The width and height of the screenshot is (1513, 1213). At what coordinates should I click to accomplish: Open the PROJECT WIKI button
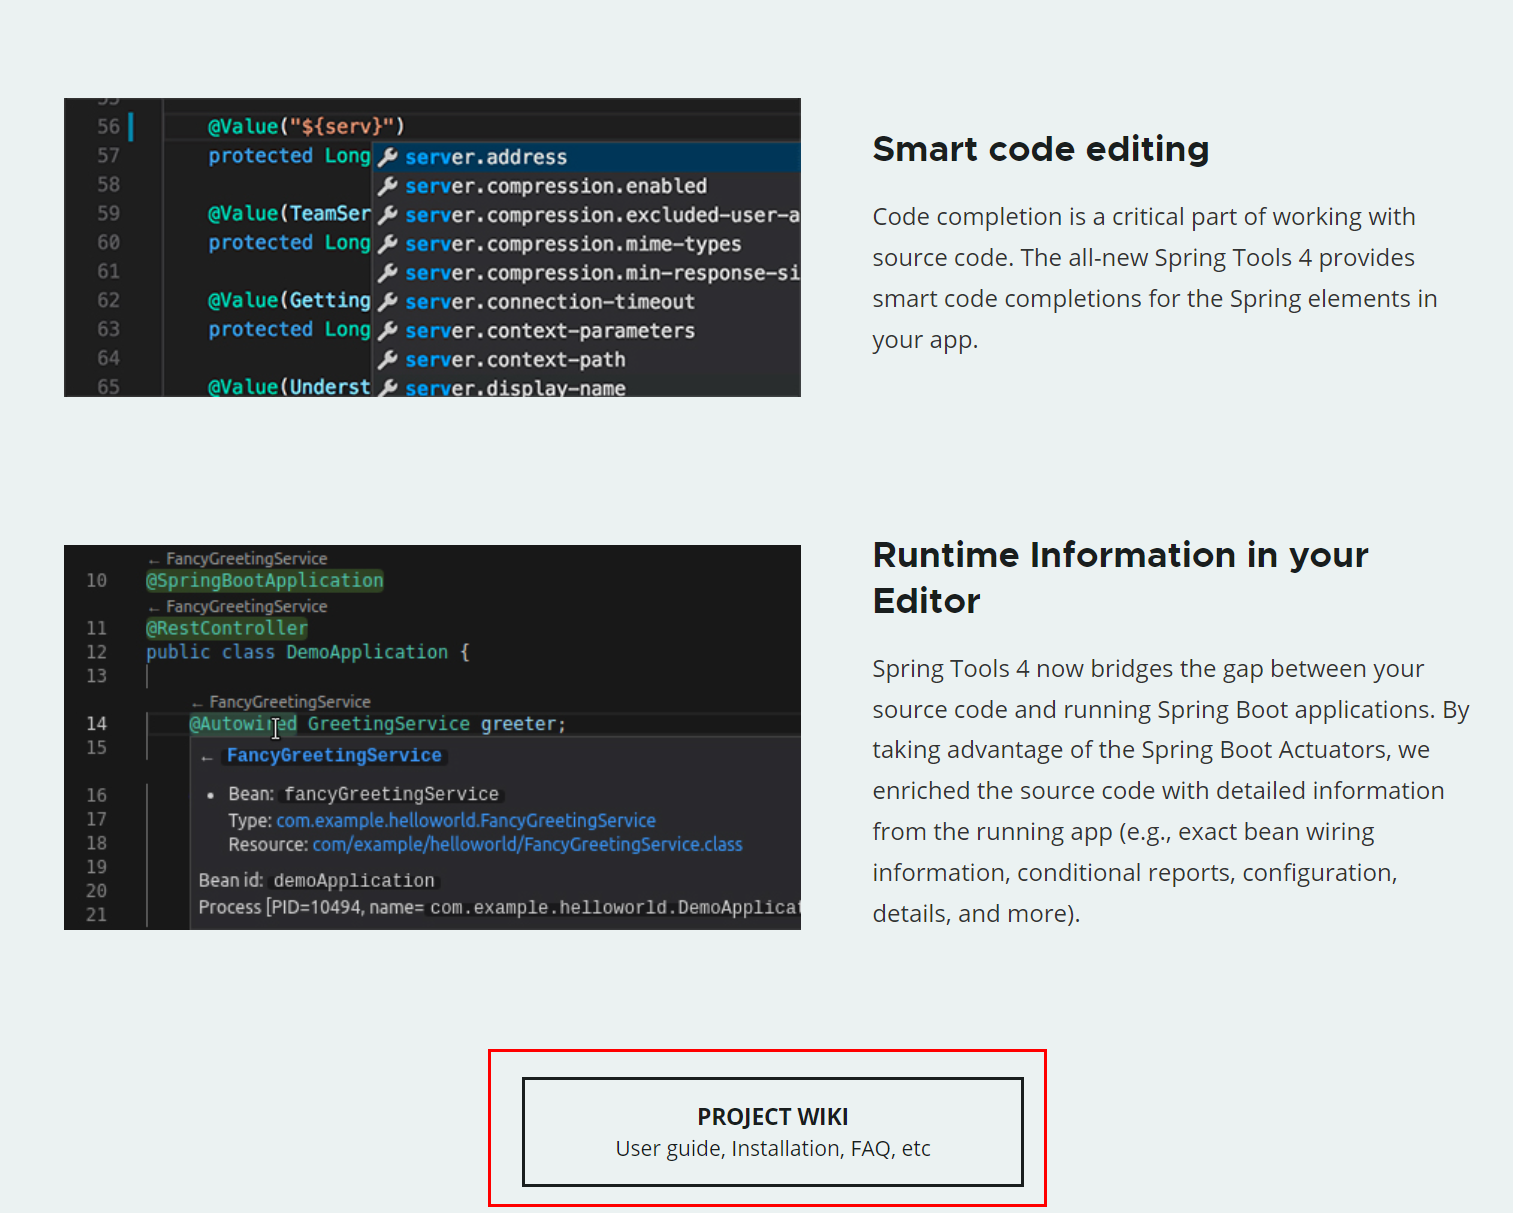click(x=772, y=1131)
